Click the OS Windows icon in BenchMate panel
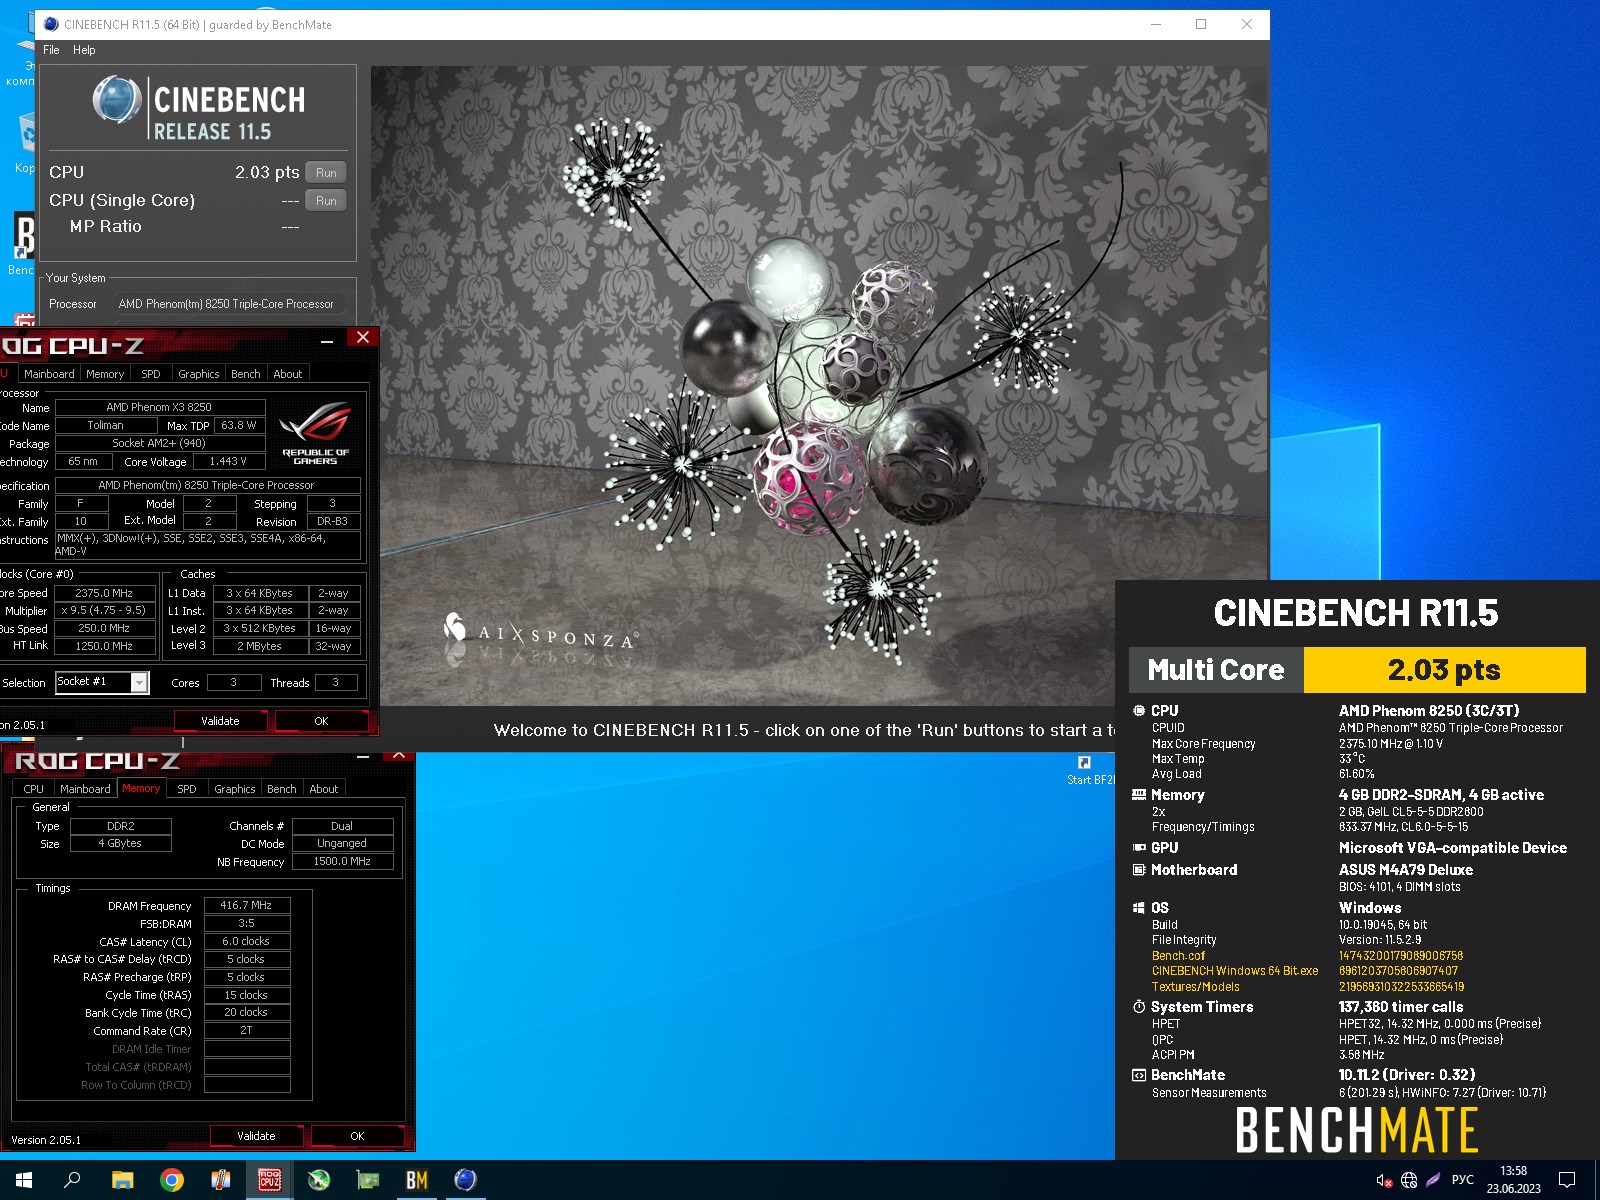1600x1200 pixels. (1139, 908)
